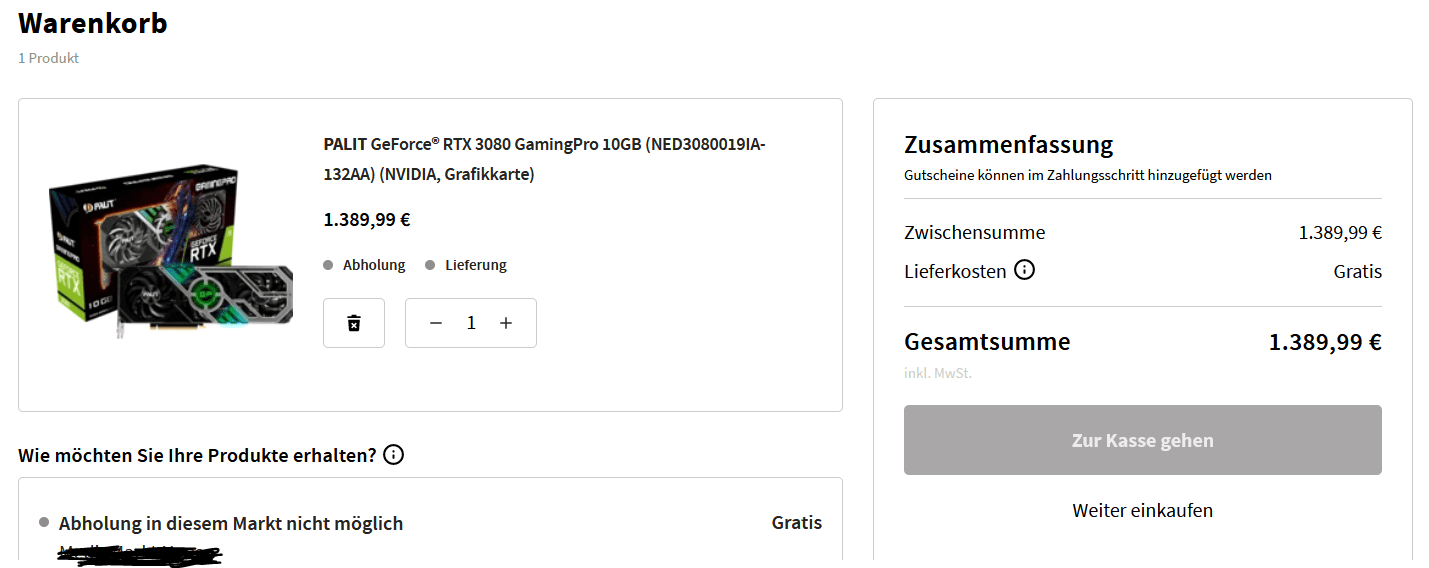The width and height of the screenshot is (1429, 568).
Task: Click the quantity number field showing 1
Action: click(x=471, y=323)
